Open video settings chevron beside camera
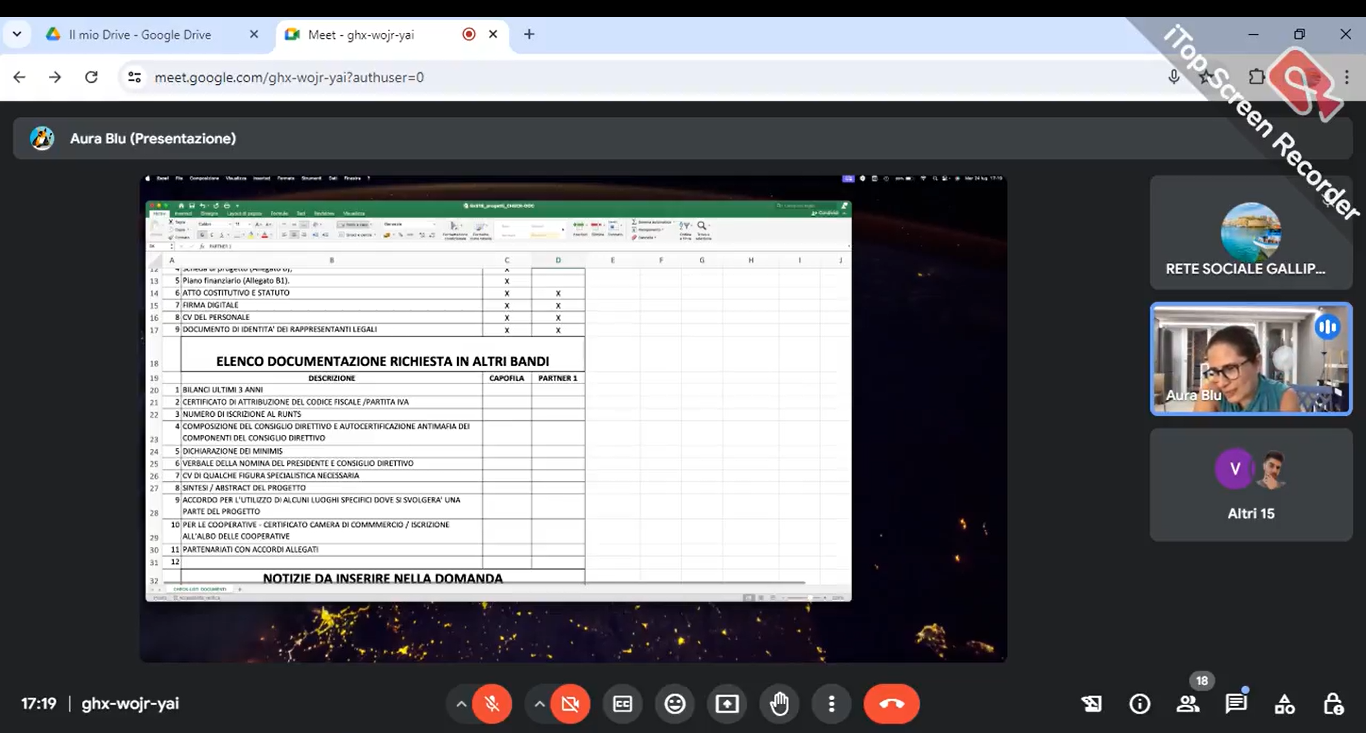Image resolution: width=1366 pixels, height=733 pixels. 539,704
